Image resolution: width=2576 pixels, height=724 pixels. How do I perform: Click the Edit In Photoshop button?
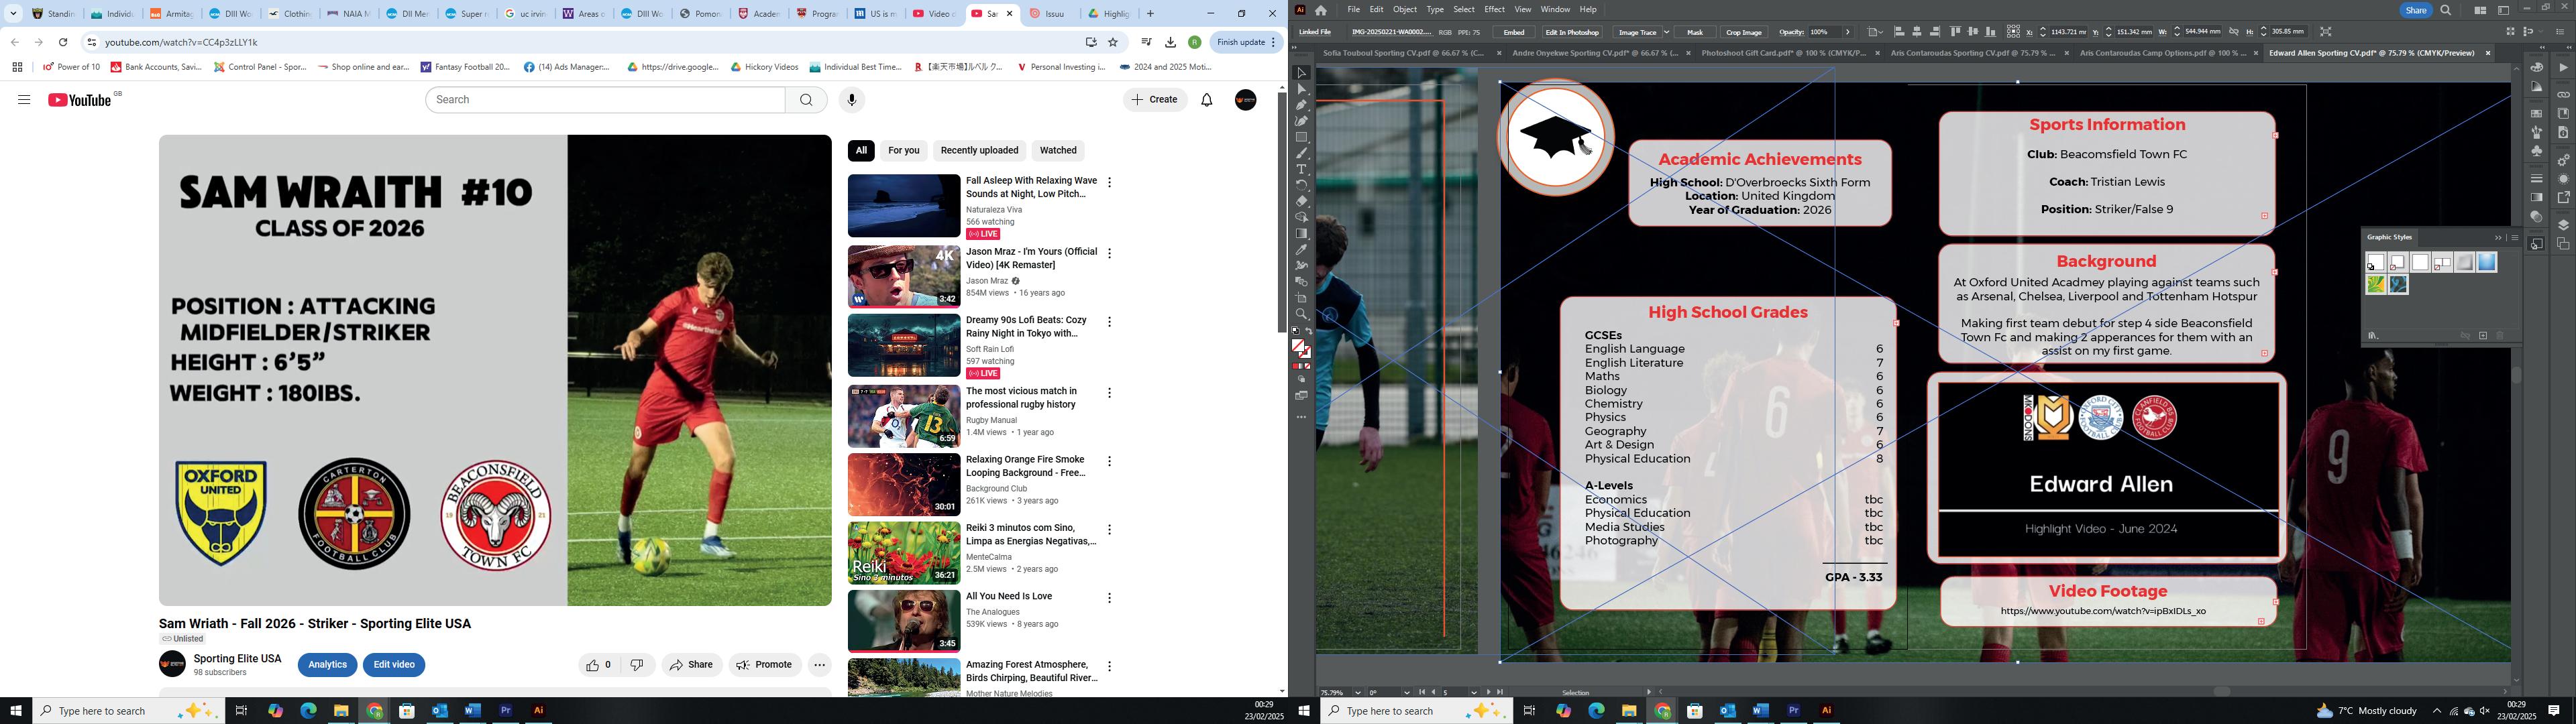pyautogui.click(x=1572, y=32)
